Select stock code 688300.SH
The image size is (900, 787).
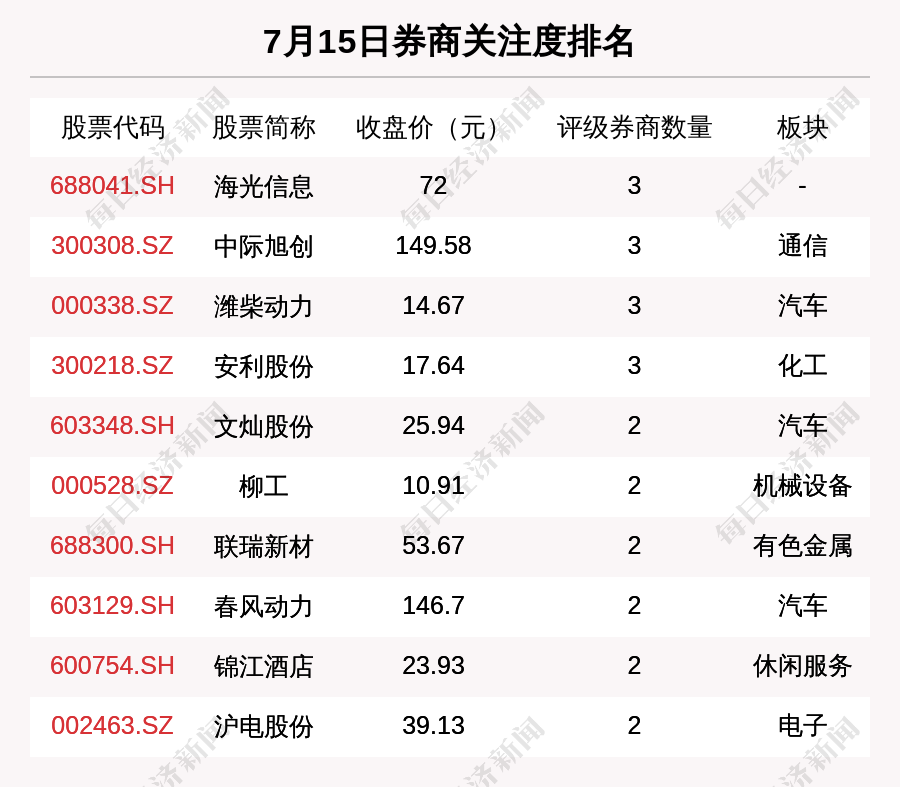point(112,546)
